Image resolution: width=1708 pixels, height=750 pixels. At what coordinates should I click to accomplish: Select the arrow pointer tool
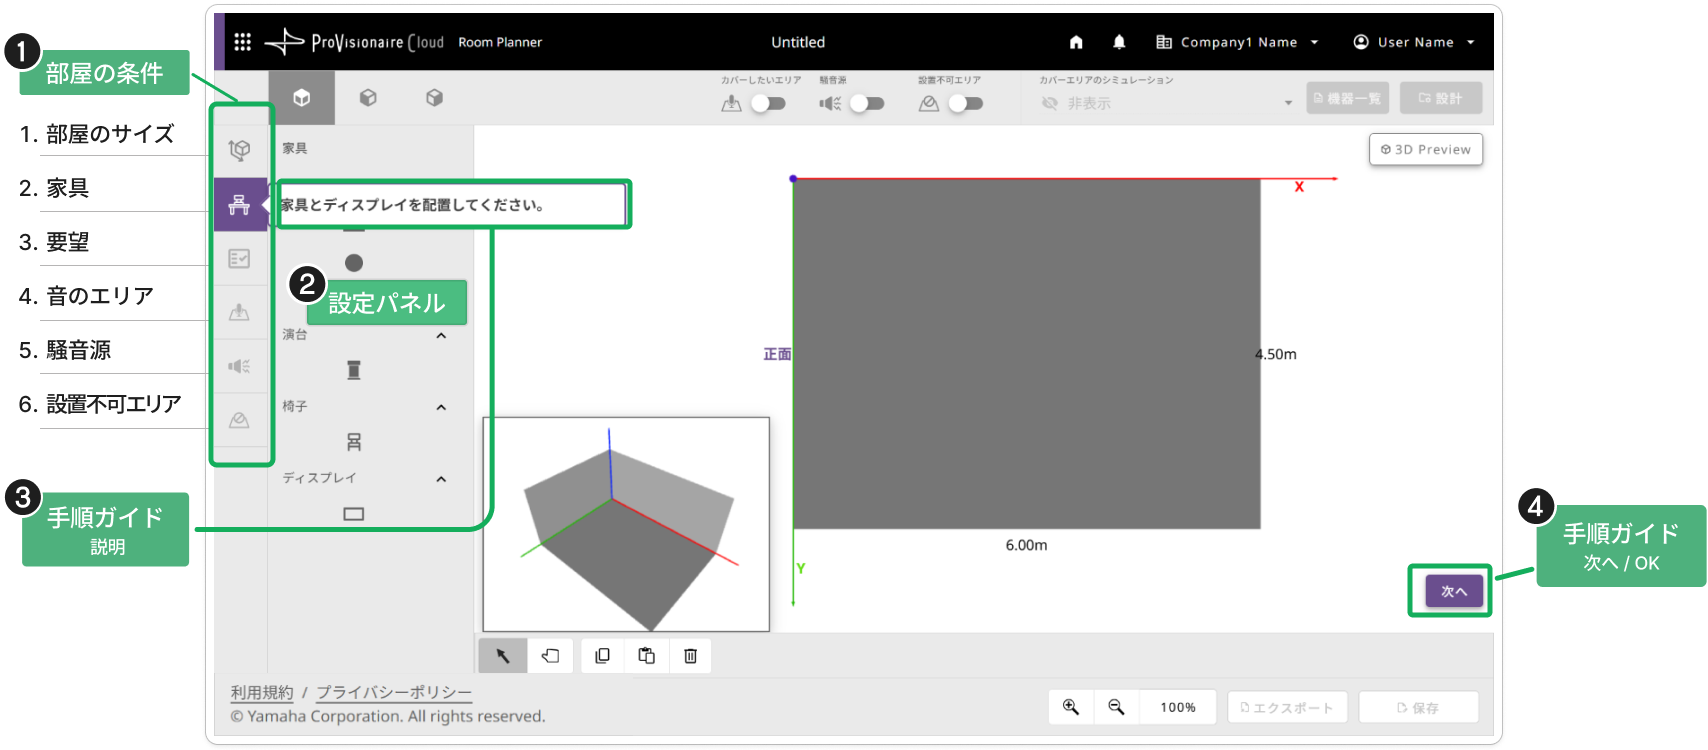coord(503,656)
